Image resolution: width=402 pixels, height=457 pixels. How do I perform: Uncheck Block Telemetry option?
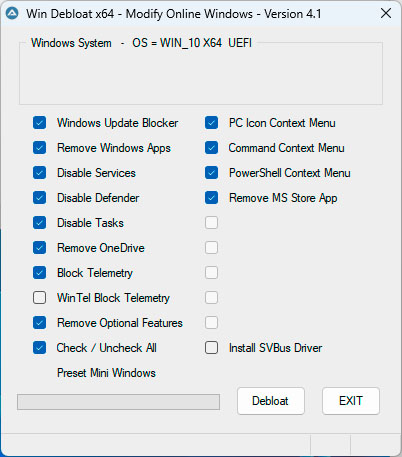pos(40,273)
